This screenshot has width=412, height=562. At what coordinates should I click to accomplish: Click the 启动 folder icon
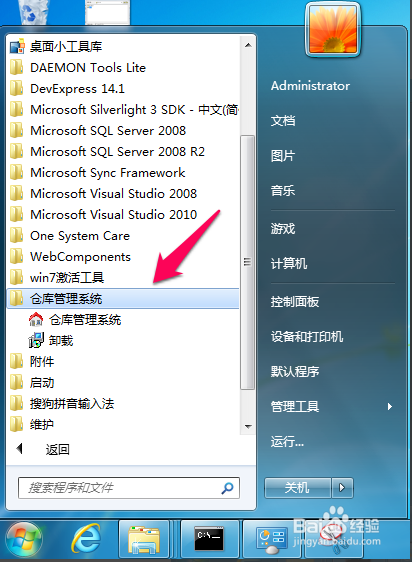[16, 382]
